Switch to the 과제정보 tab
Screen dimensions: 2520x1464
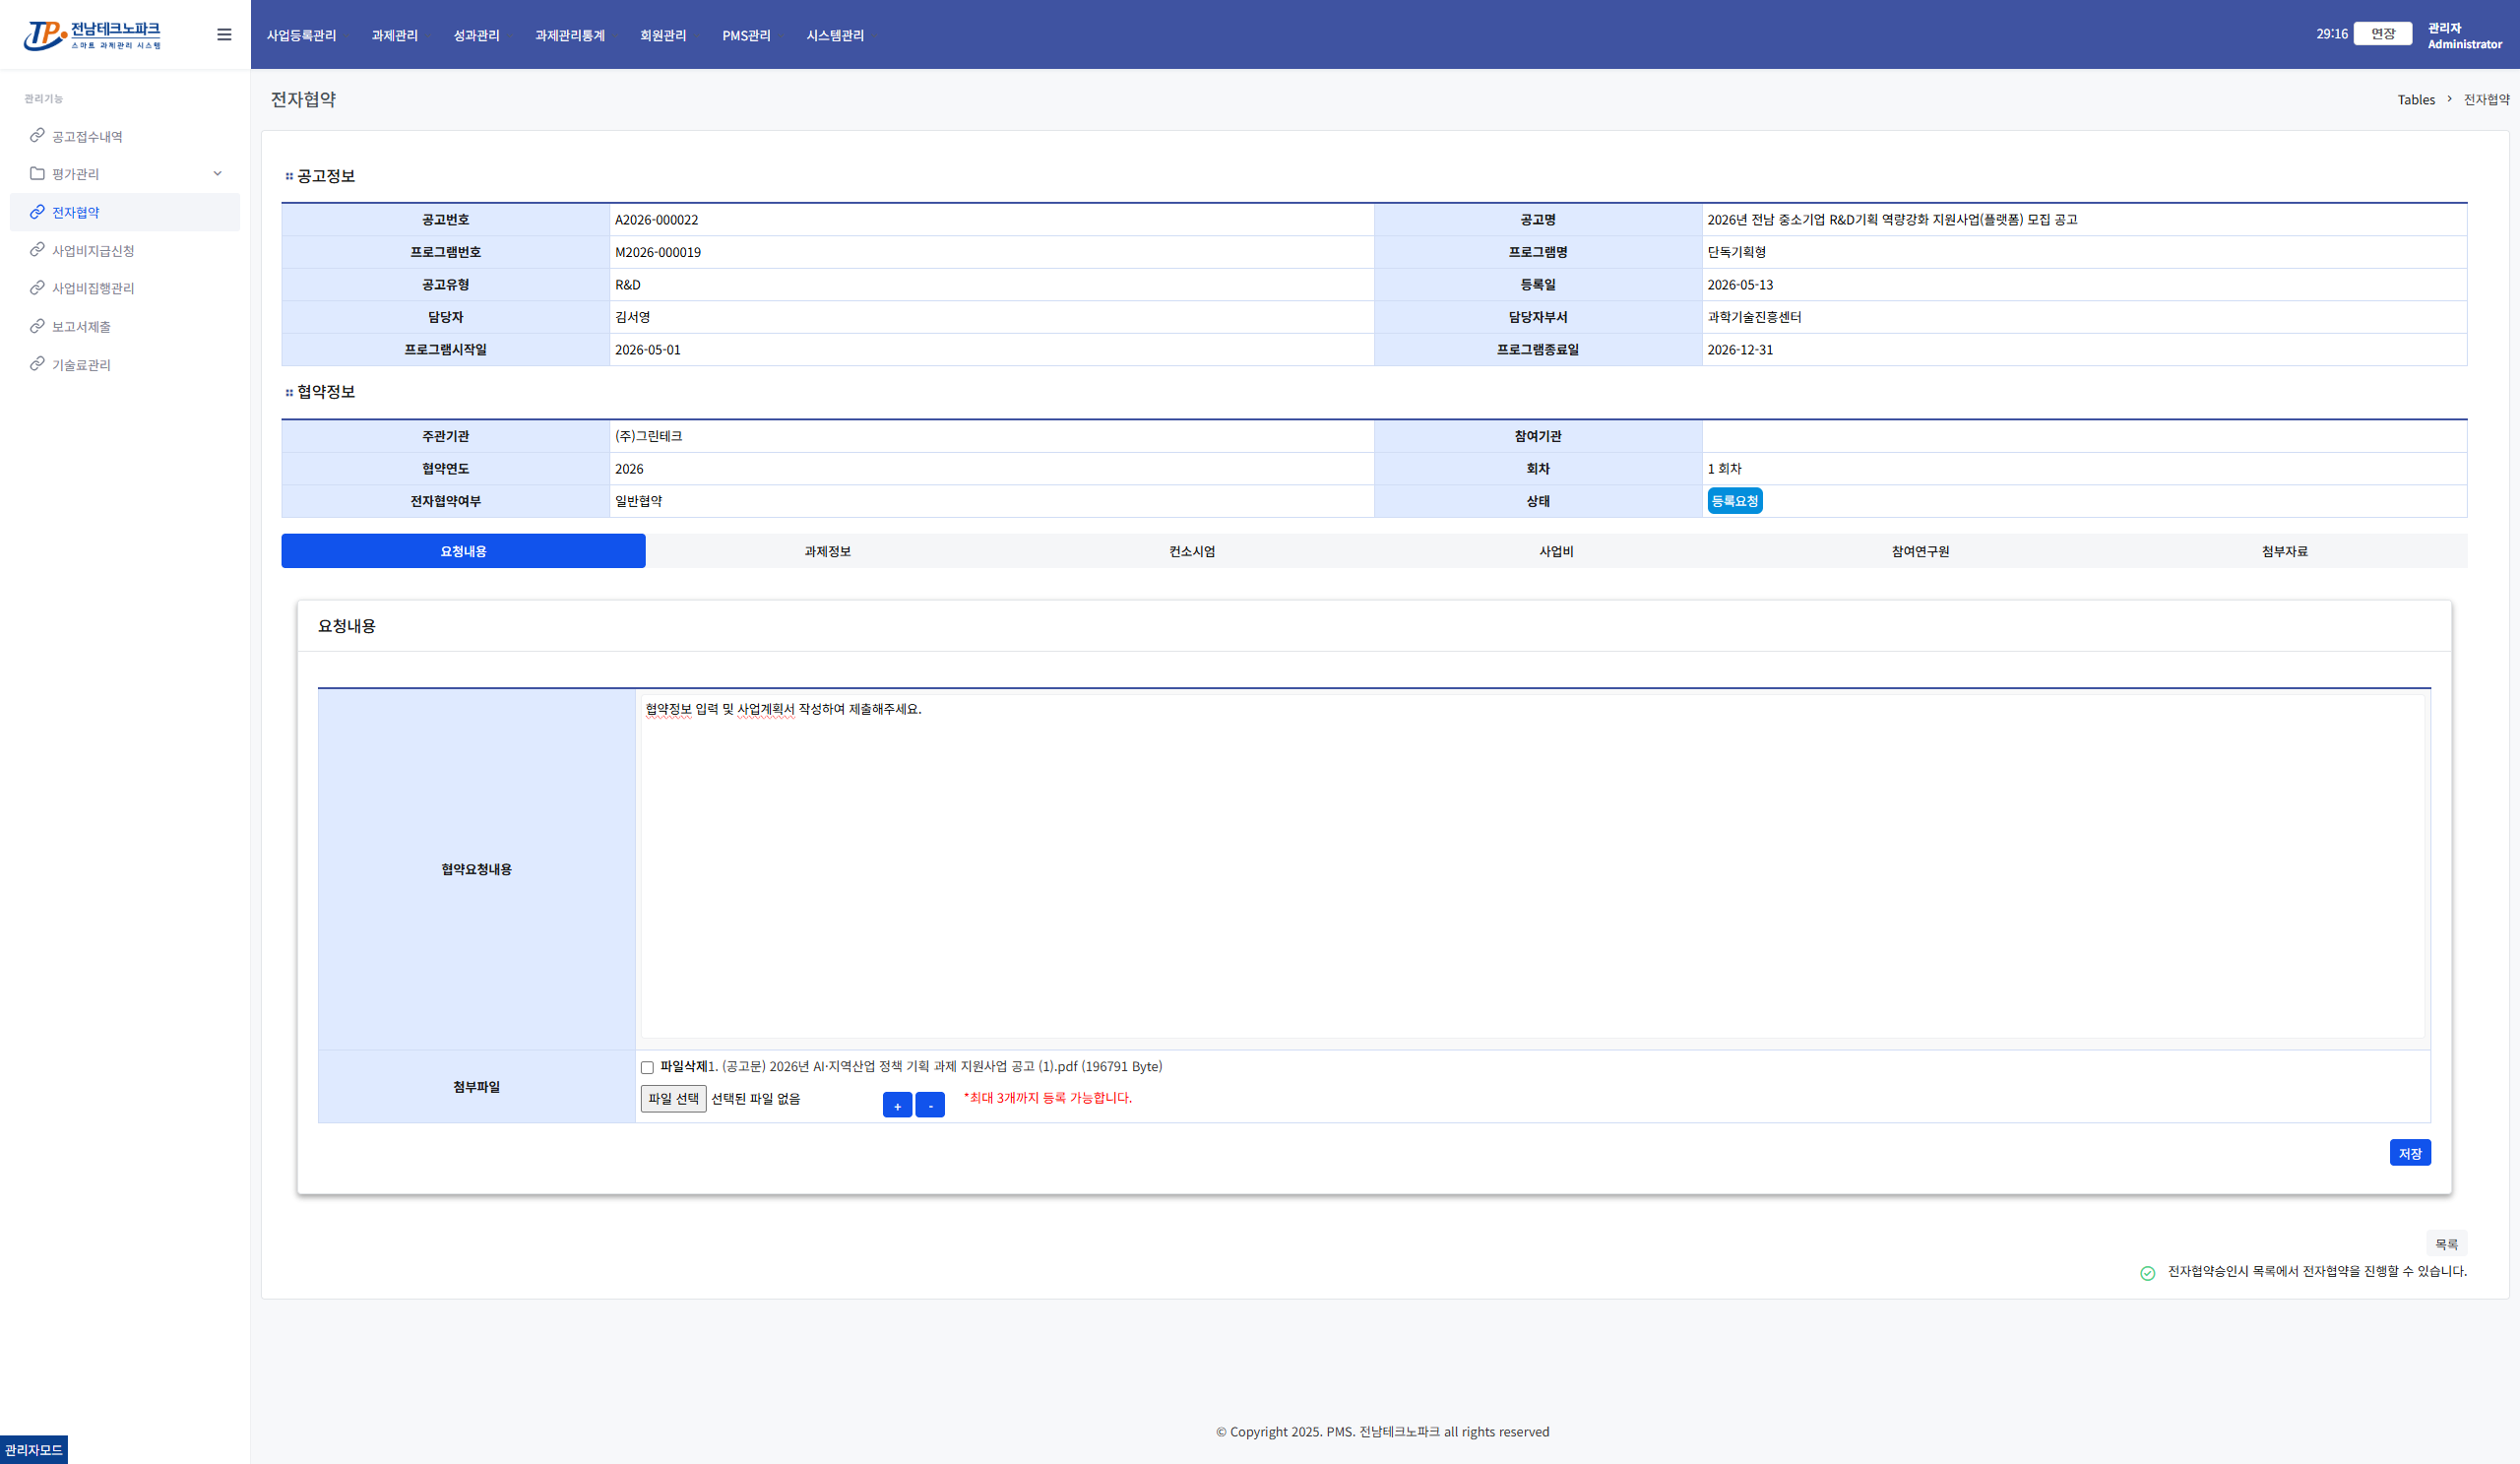(828, 551)
